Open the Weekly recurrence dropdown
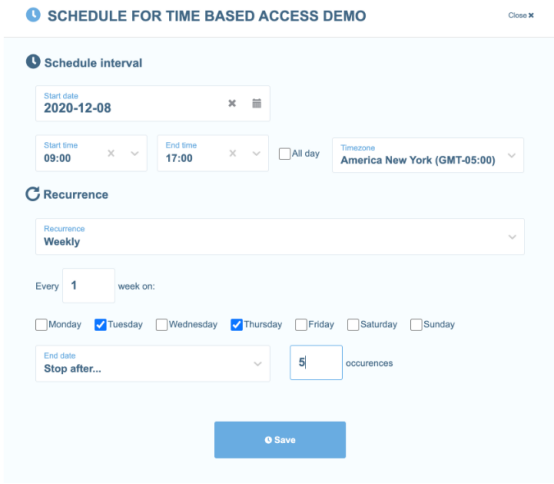 280,236
